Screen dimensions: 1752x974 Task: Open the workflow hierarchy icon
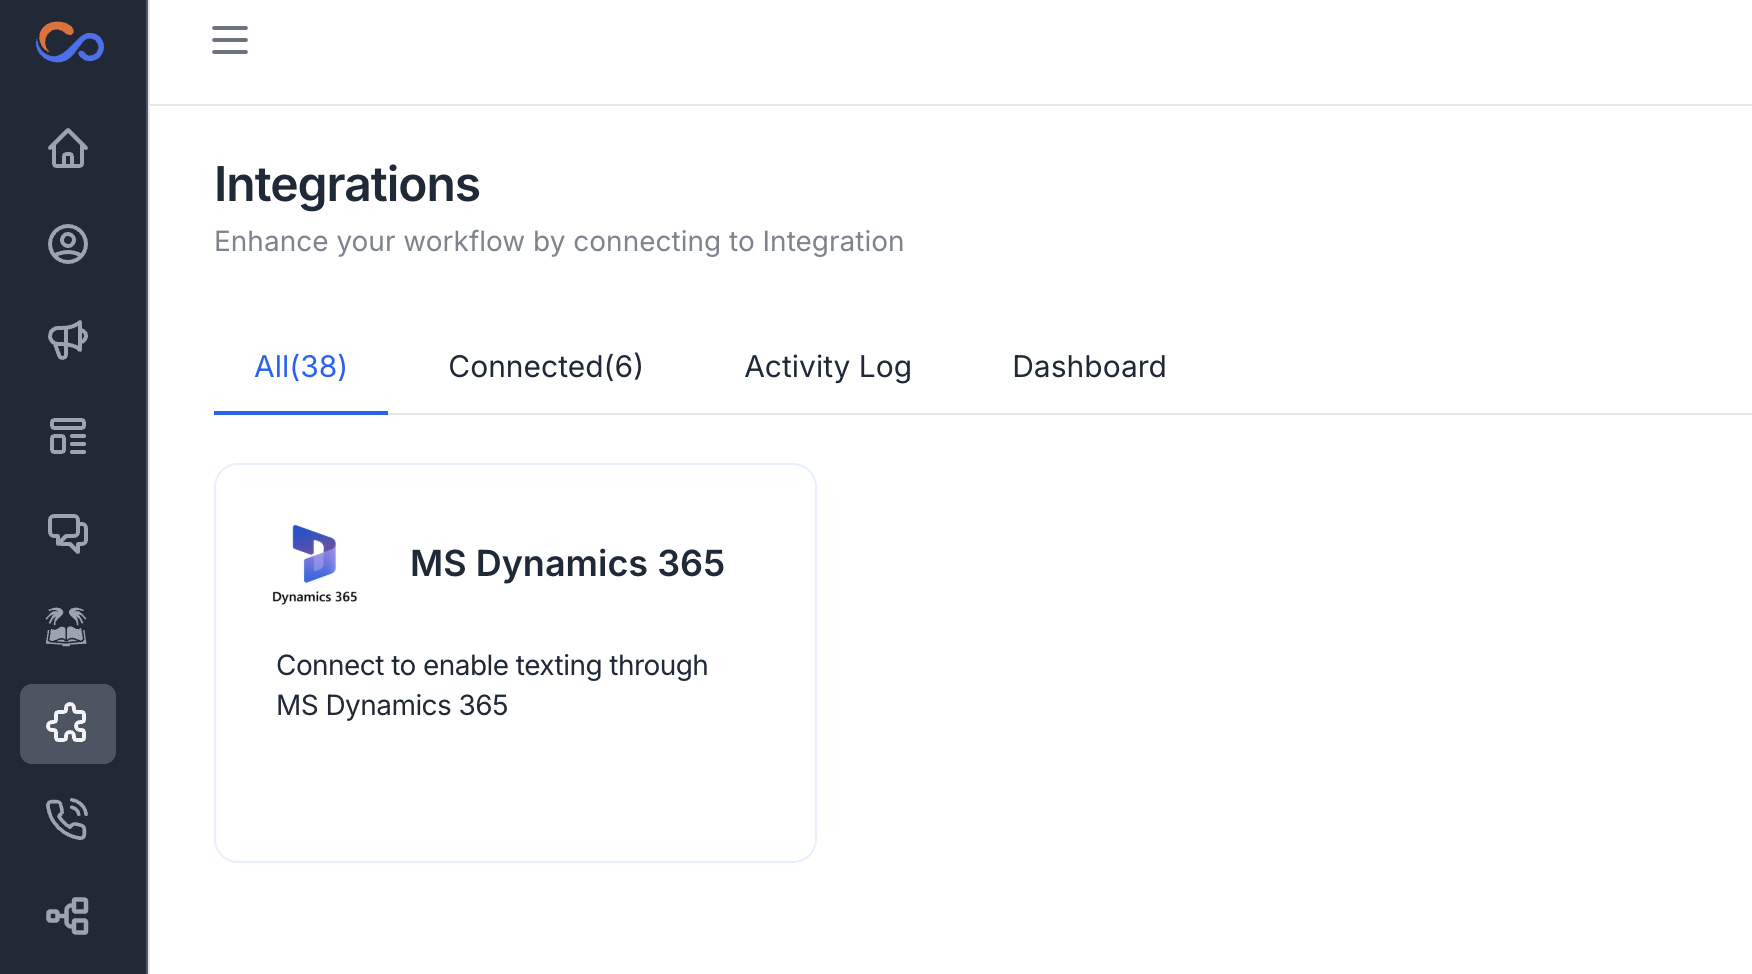pyautogui.click(x=68, y=916)
